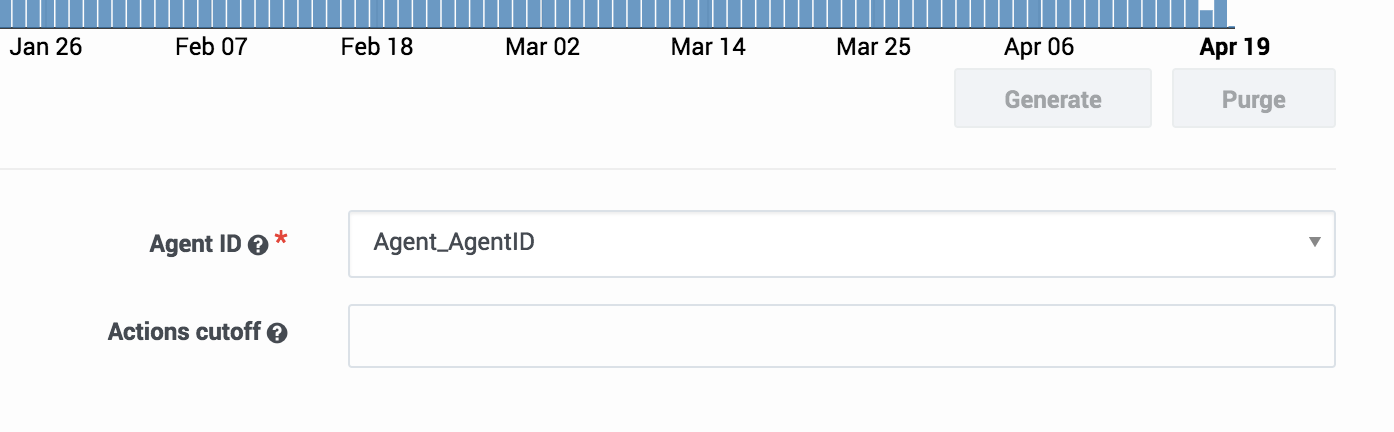Click the red required asterisk by Agent ID
1394x432 pixels.
click(281, 240)
